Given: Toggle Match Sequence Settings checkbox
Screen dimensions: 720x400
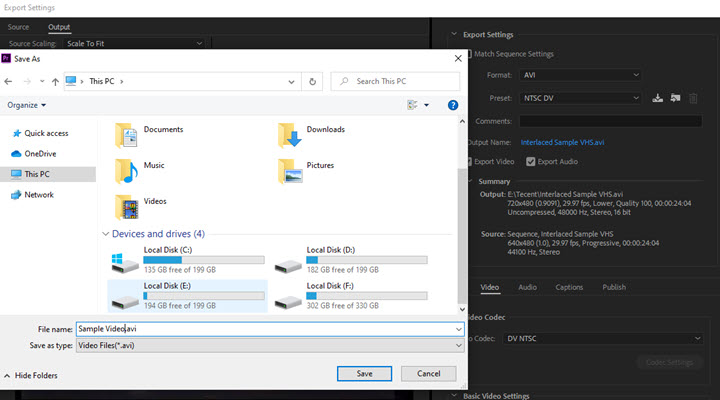Looking at the screenshot, I should click(469, 54).
